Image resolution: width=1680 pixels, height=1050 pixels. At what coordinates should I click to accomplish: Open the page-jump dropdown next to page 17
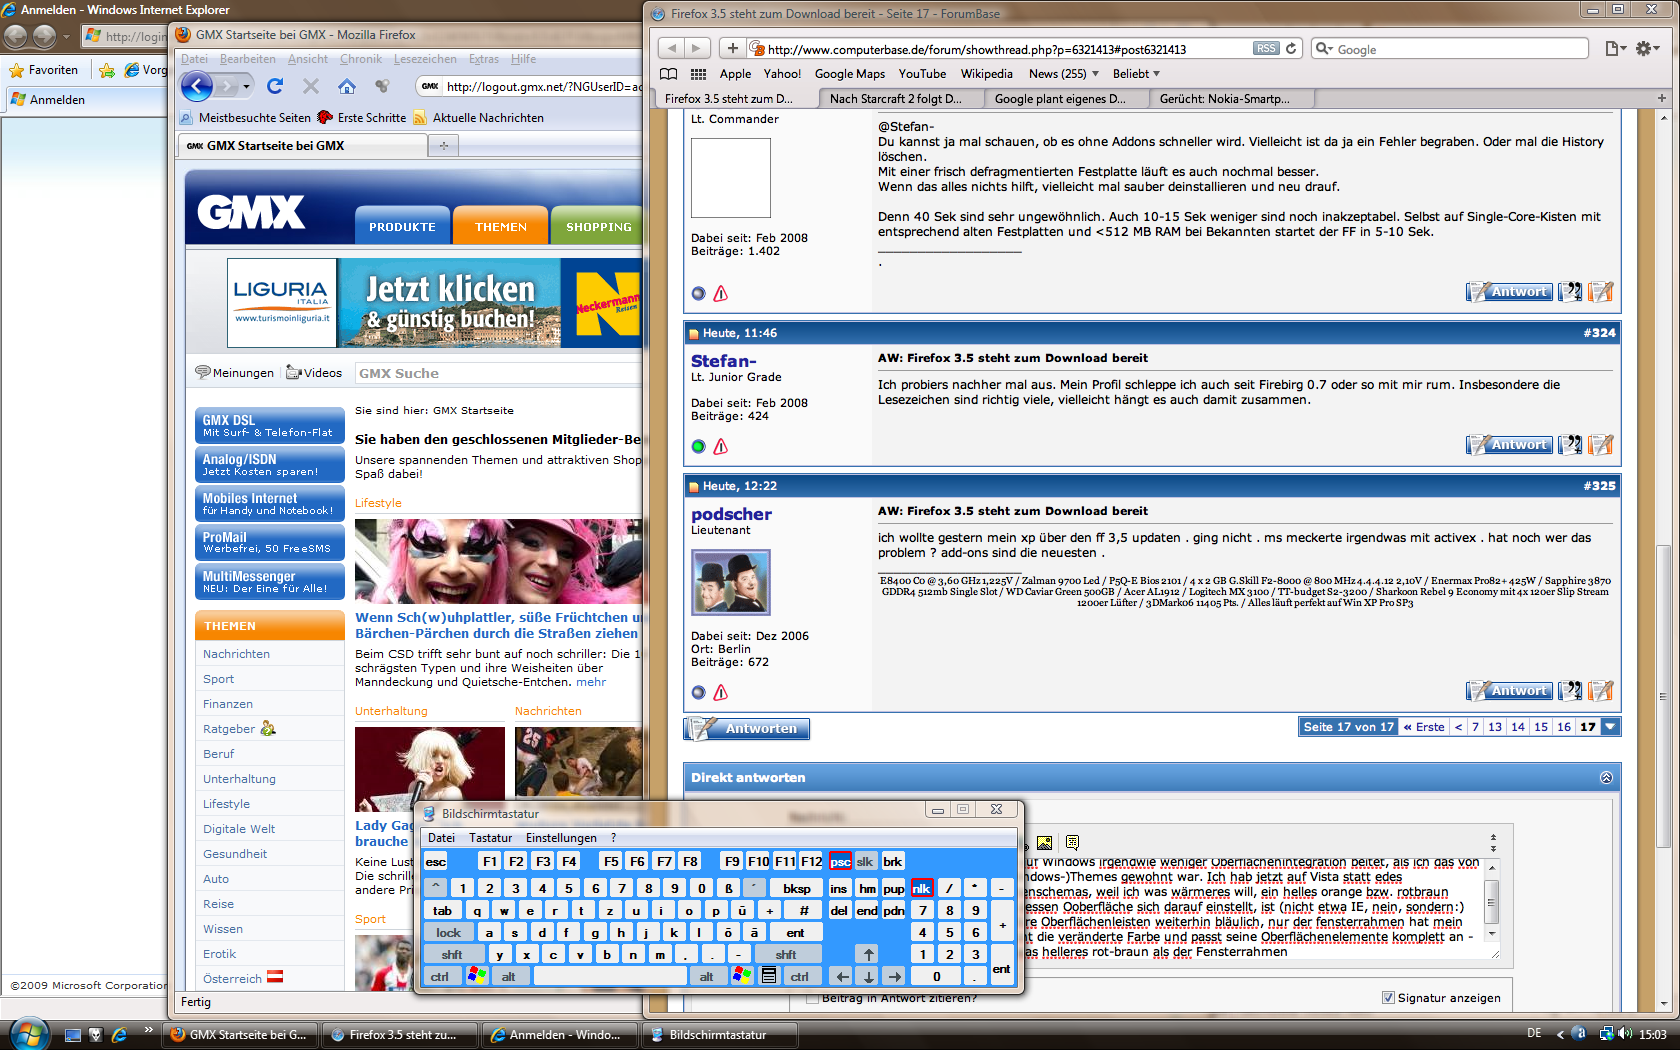click(1610, 727)
